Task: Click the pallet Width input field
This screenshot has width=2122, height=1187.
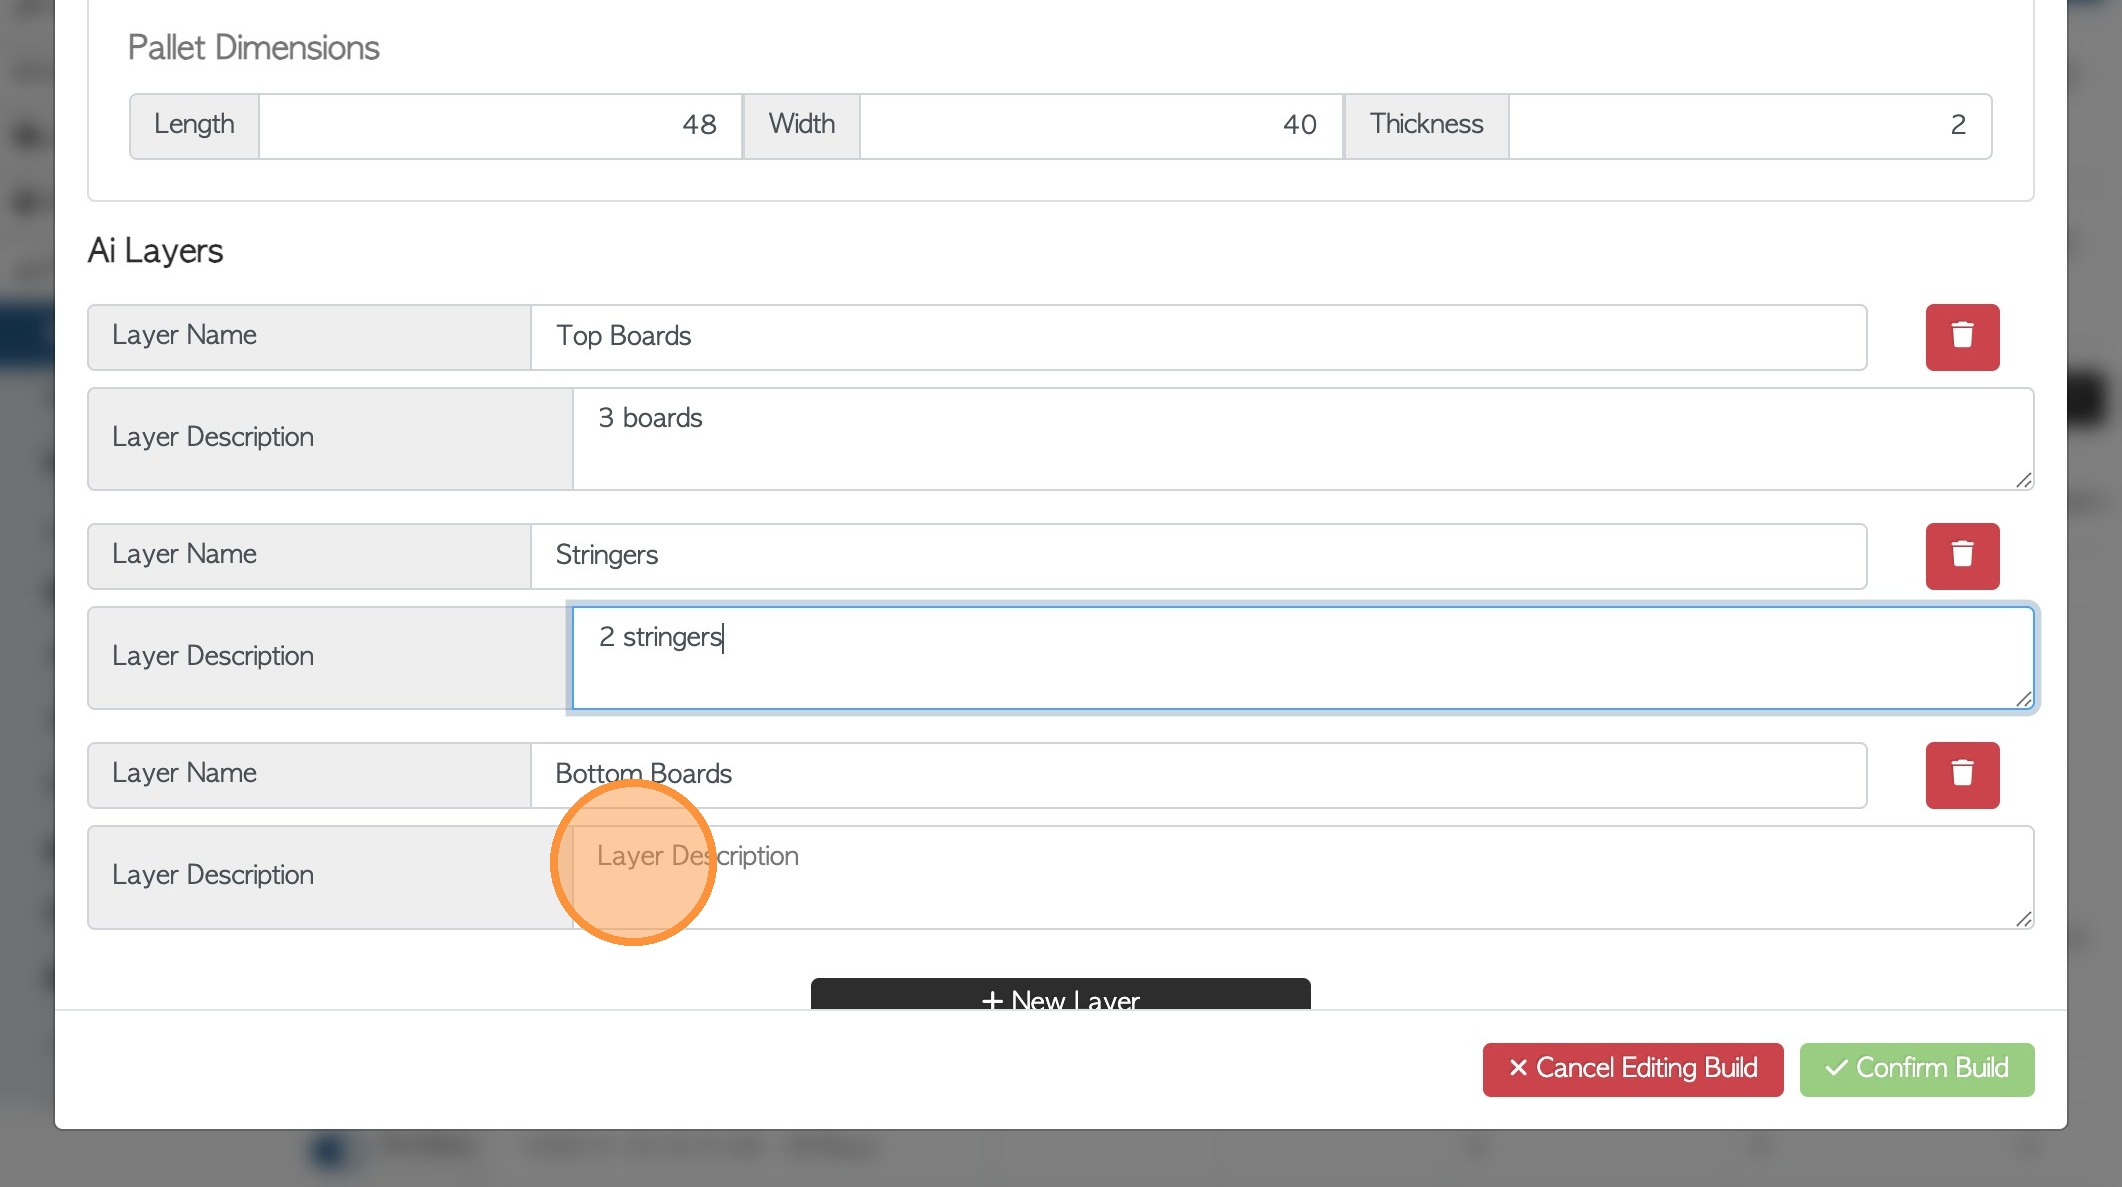Action: [x=1100, y=126]
